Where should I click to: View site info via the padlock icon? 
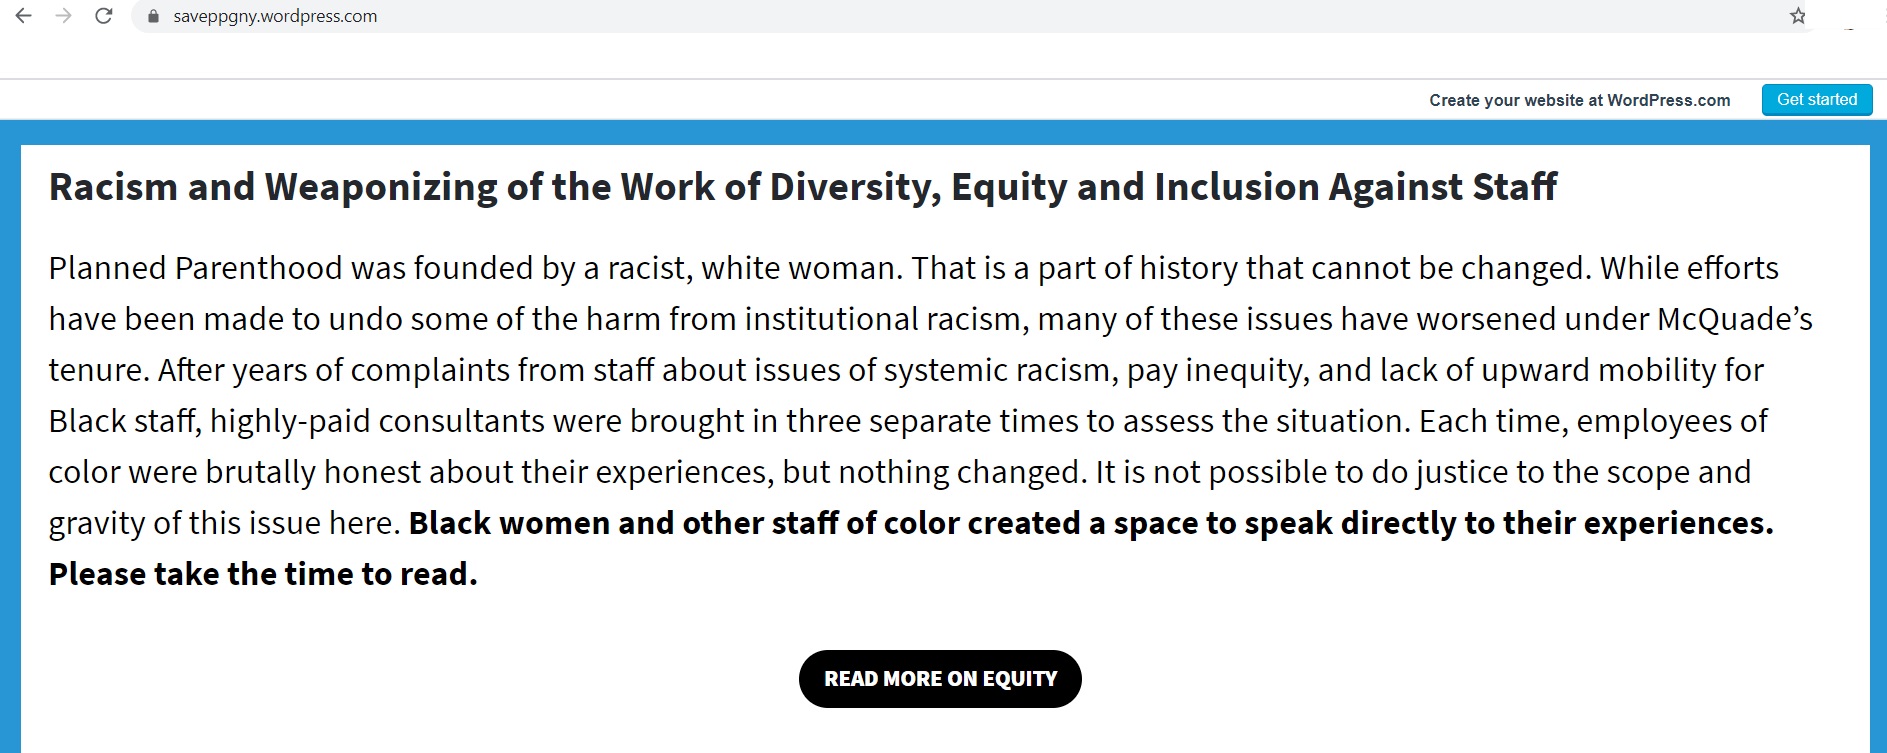(153, 16)
